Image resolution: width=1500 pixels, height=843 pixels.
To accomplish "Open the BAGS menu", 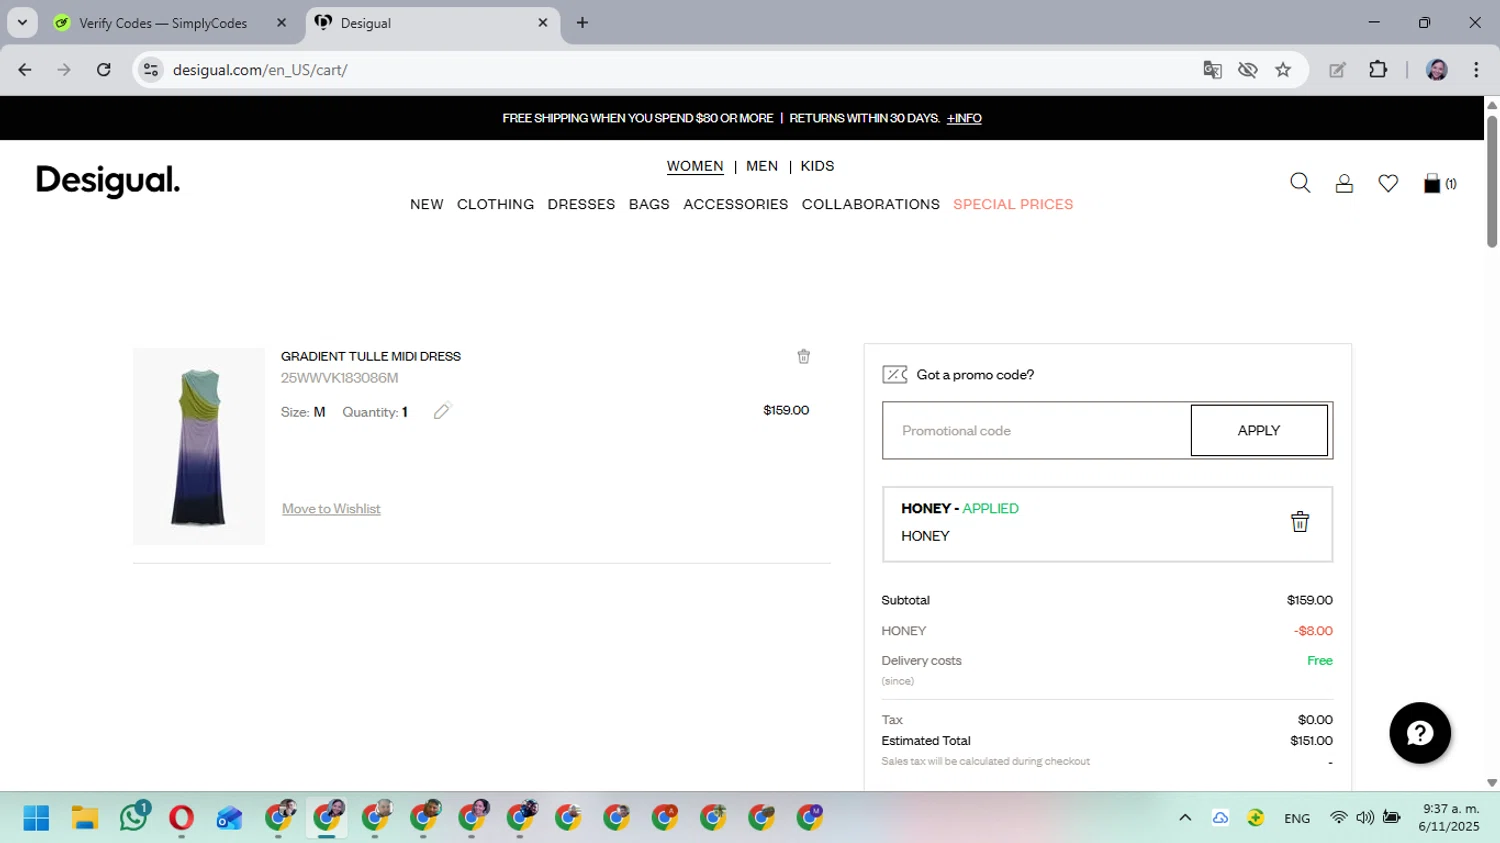I will point(649,204).
